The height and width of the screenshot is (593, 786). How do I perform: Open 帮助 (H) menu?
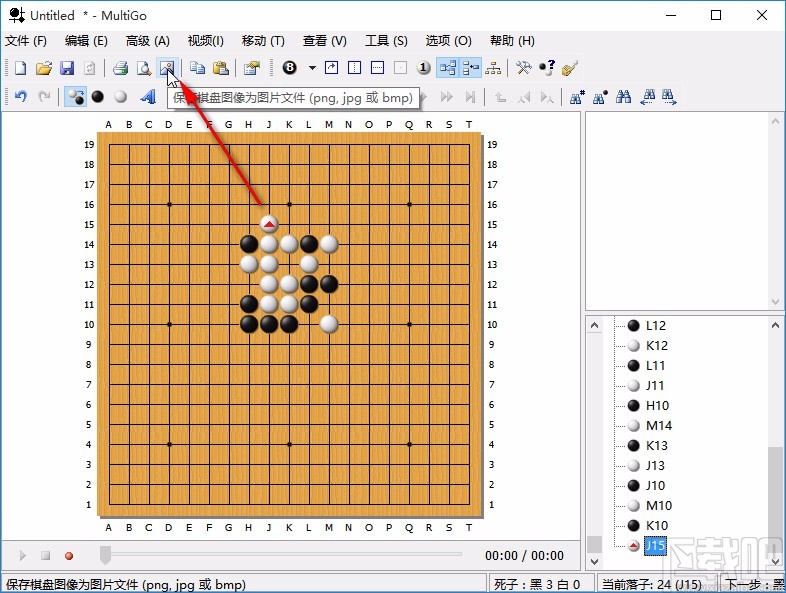click(512, 41)
